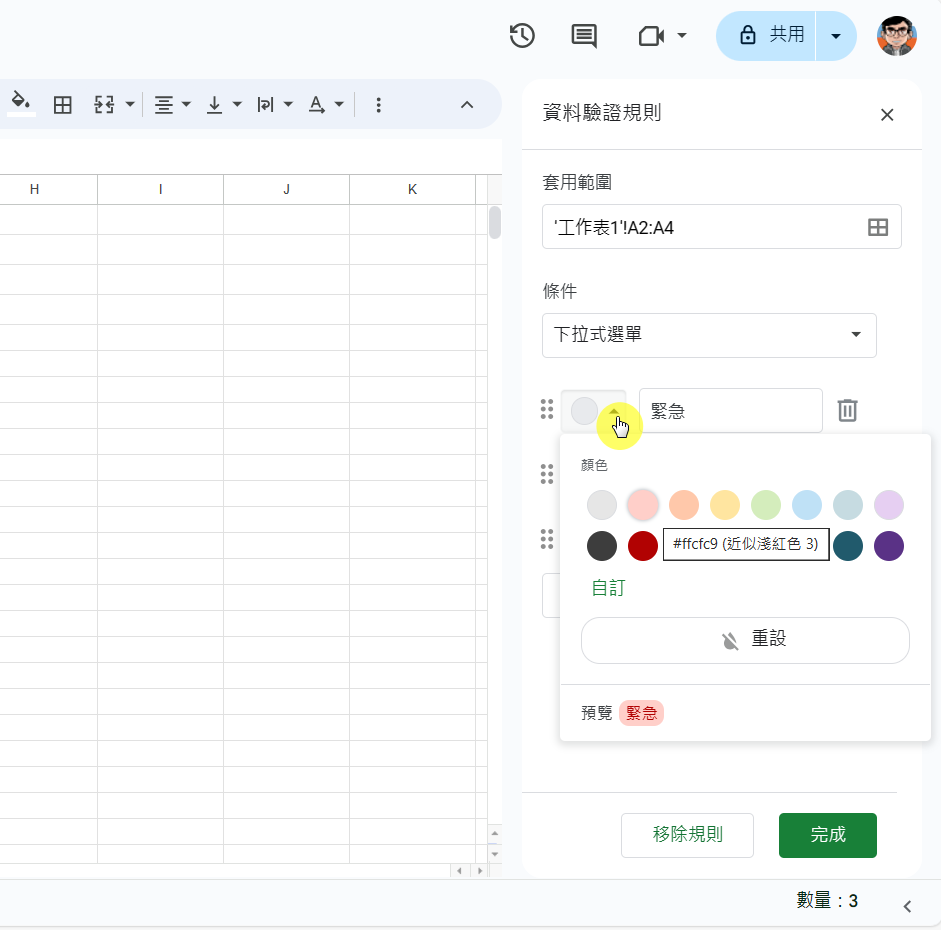Open version history
The image size is (941, 930).
[521, 36]
